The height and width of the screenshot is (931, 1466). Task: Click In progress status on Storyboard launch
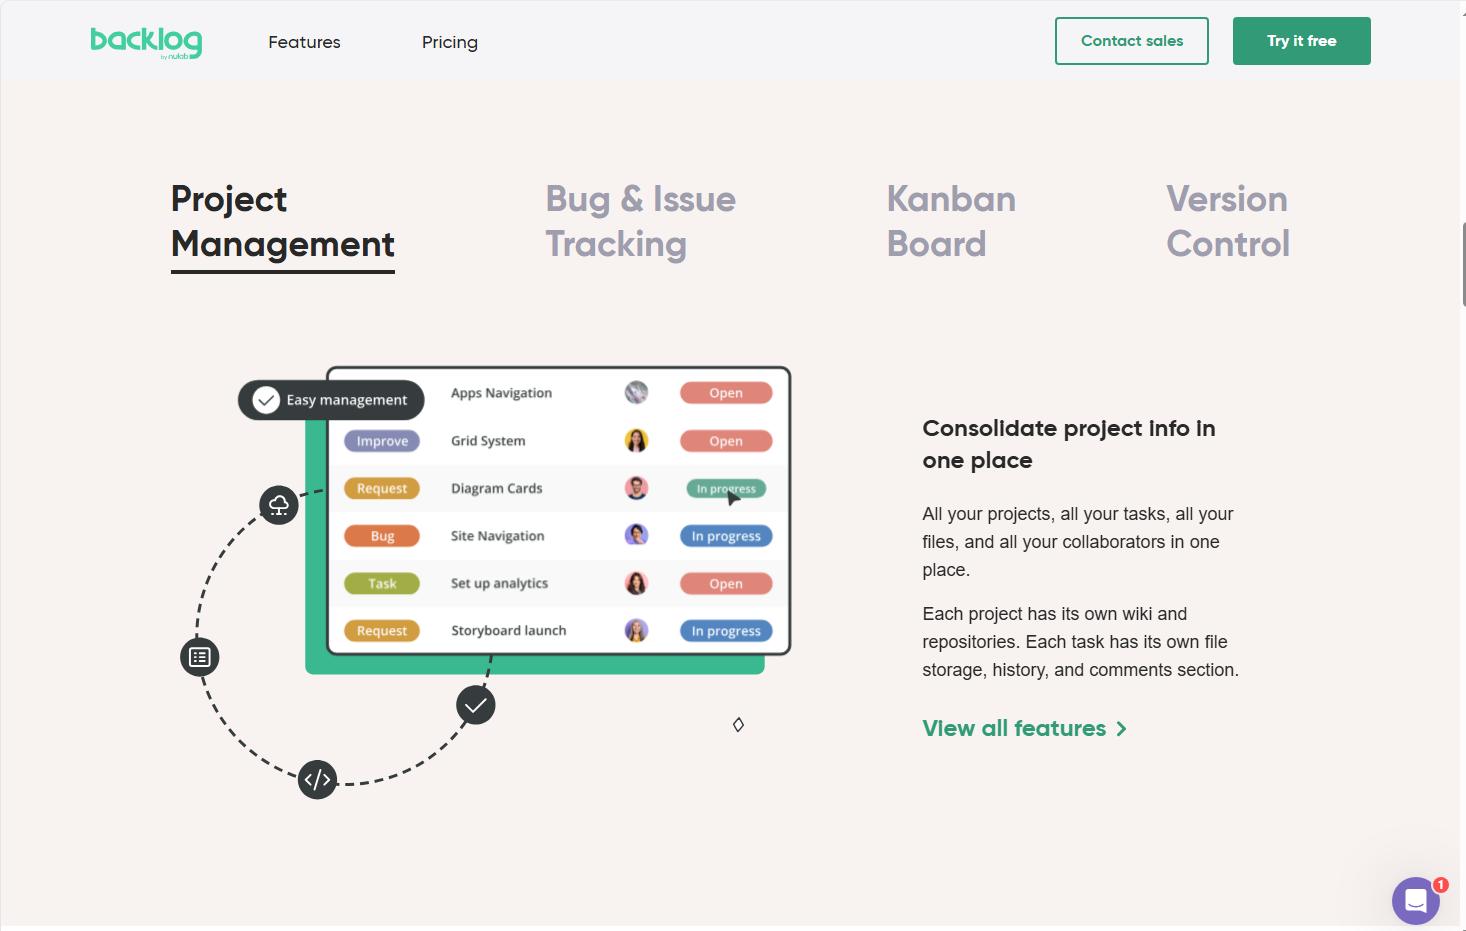pos(726,631)
